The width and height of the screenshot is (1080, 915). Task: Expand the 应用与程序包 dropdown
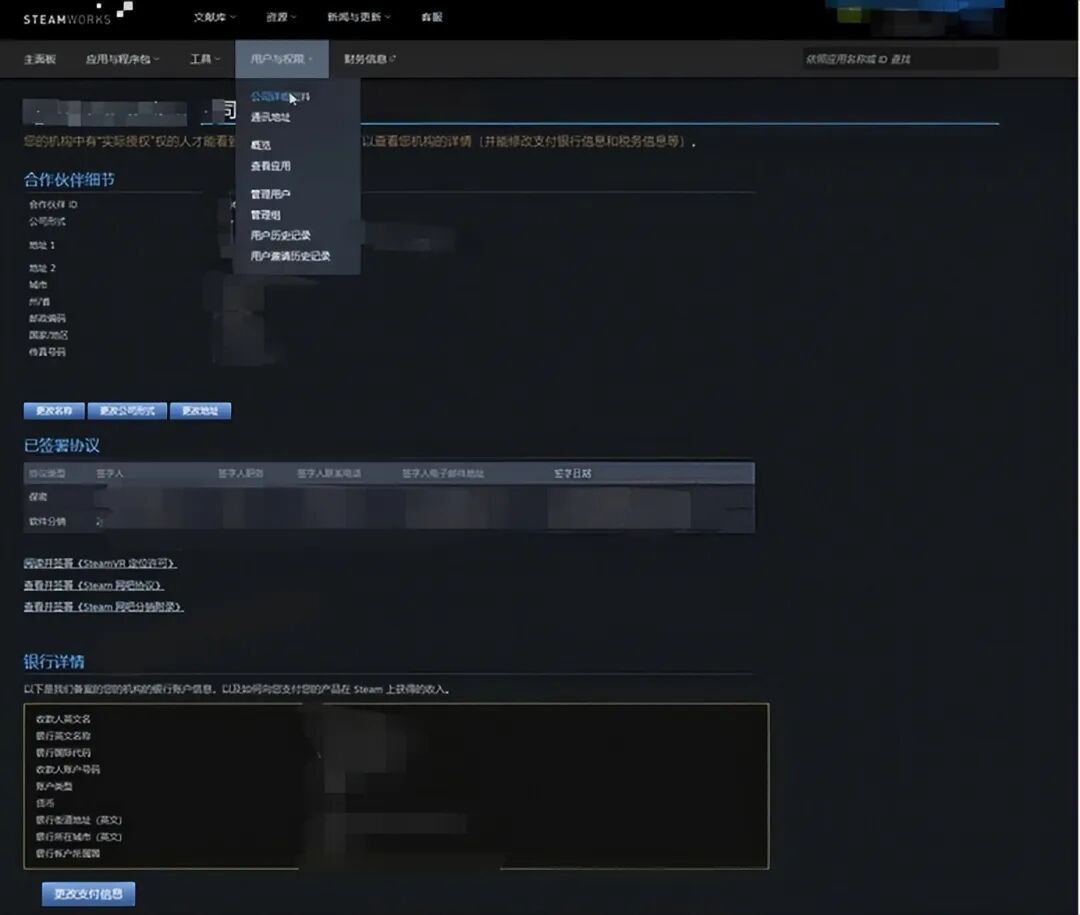[122, 59]
